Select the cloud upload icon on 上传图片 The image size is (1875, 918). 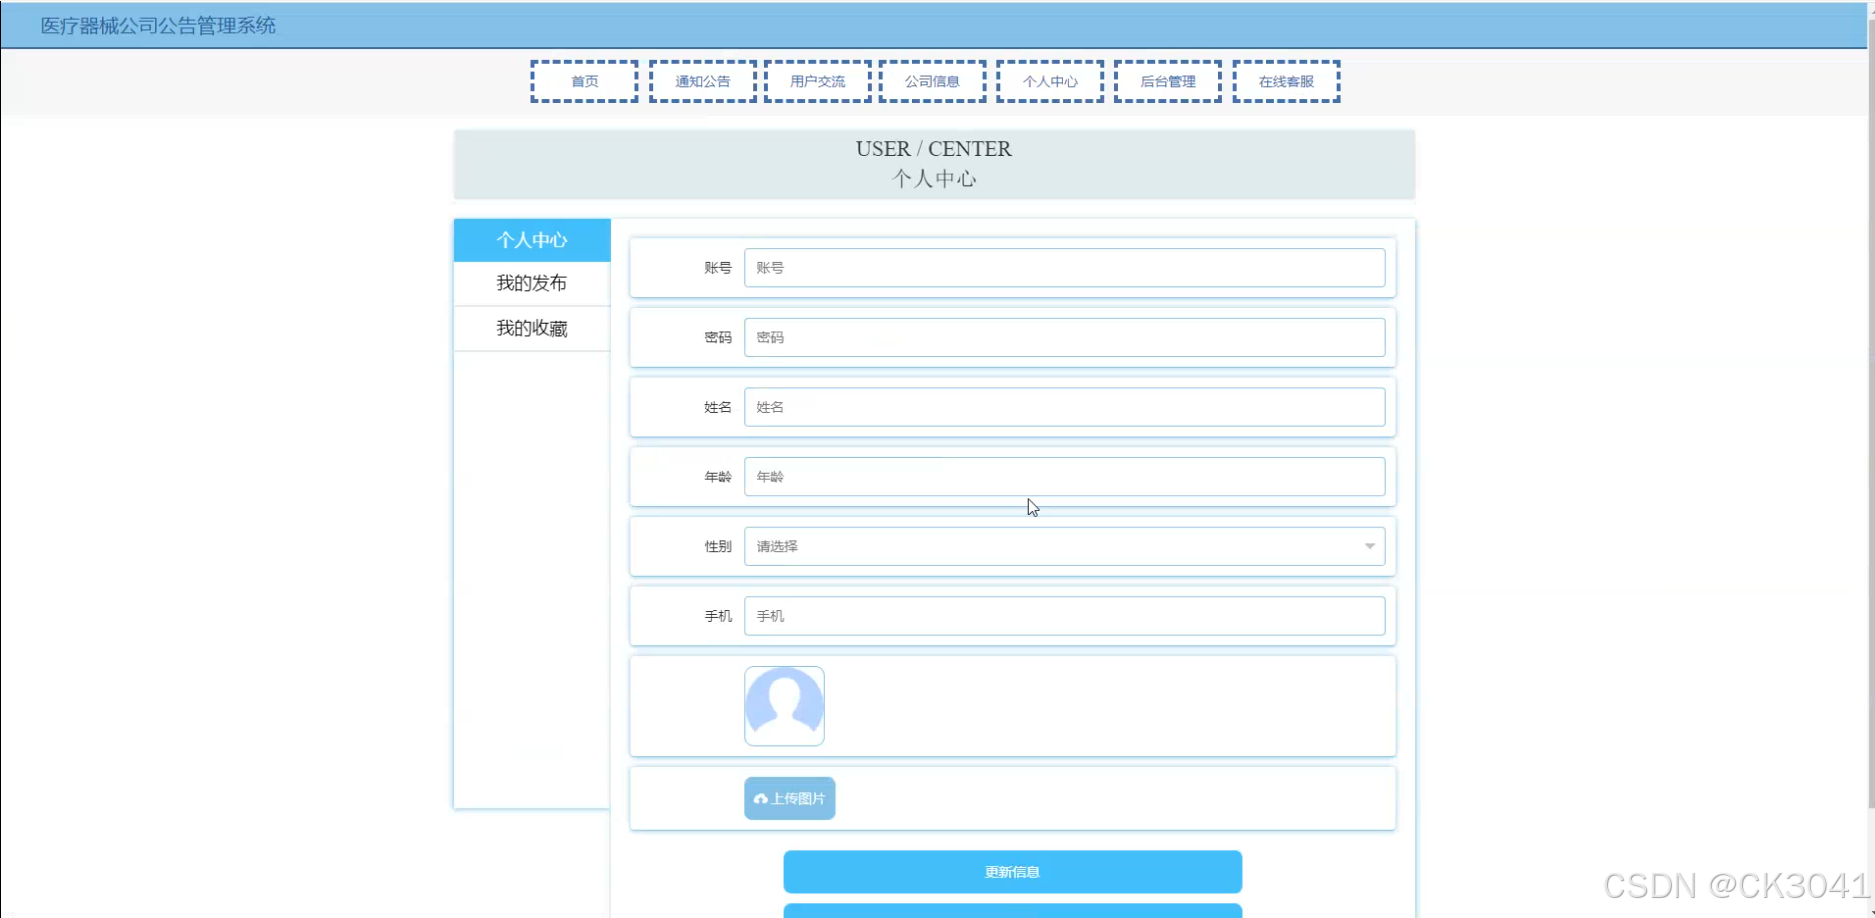(761, 798)
